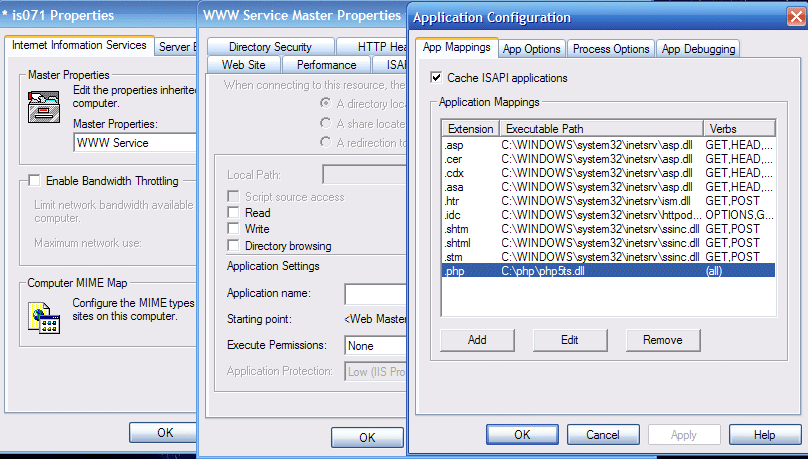
Task: Enable Bandwidth Throttling checkbox in is071 Properties
Action: (34, 181)
